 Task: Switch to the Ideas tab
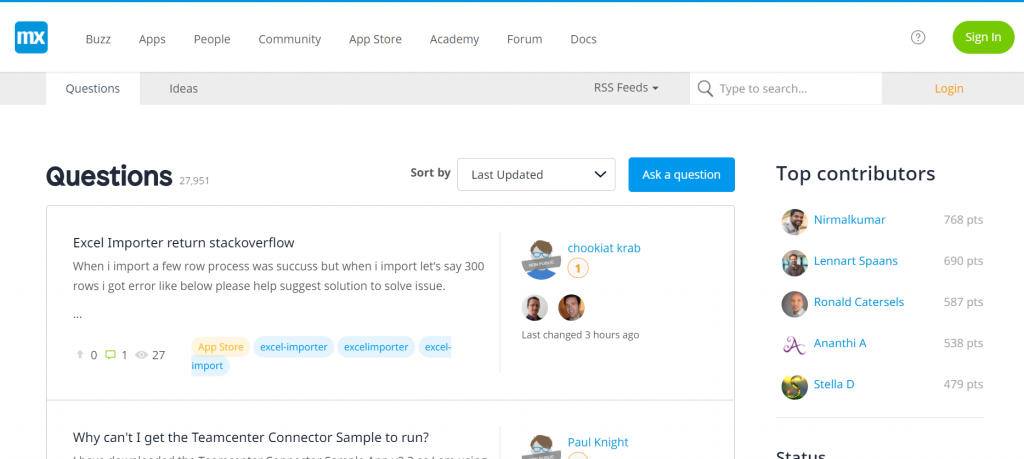[x=183, y=88]
